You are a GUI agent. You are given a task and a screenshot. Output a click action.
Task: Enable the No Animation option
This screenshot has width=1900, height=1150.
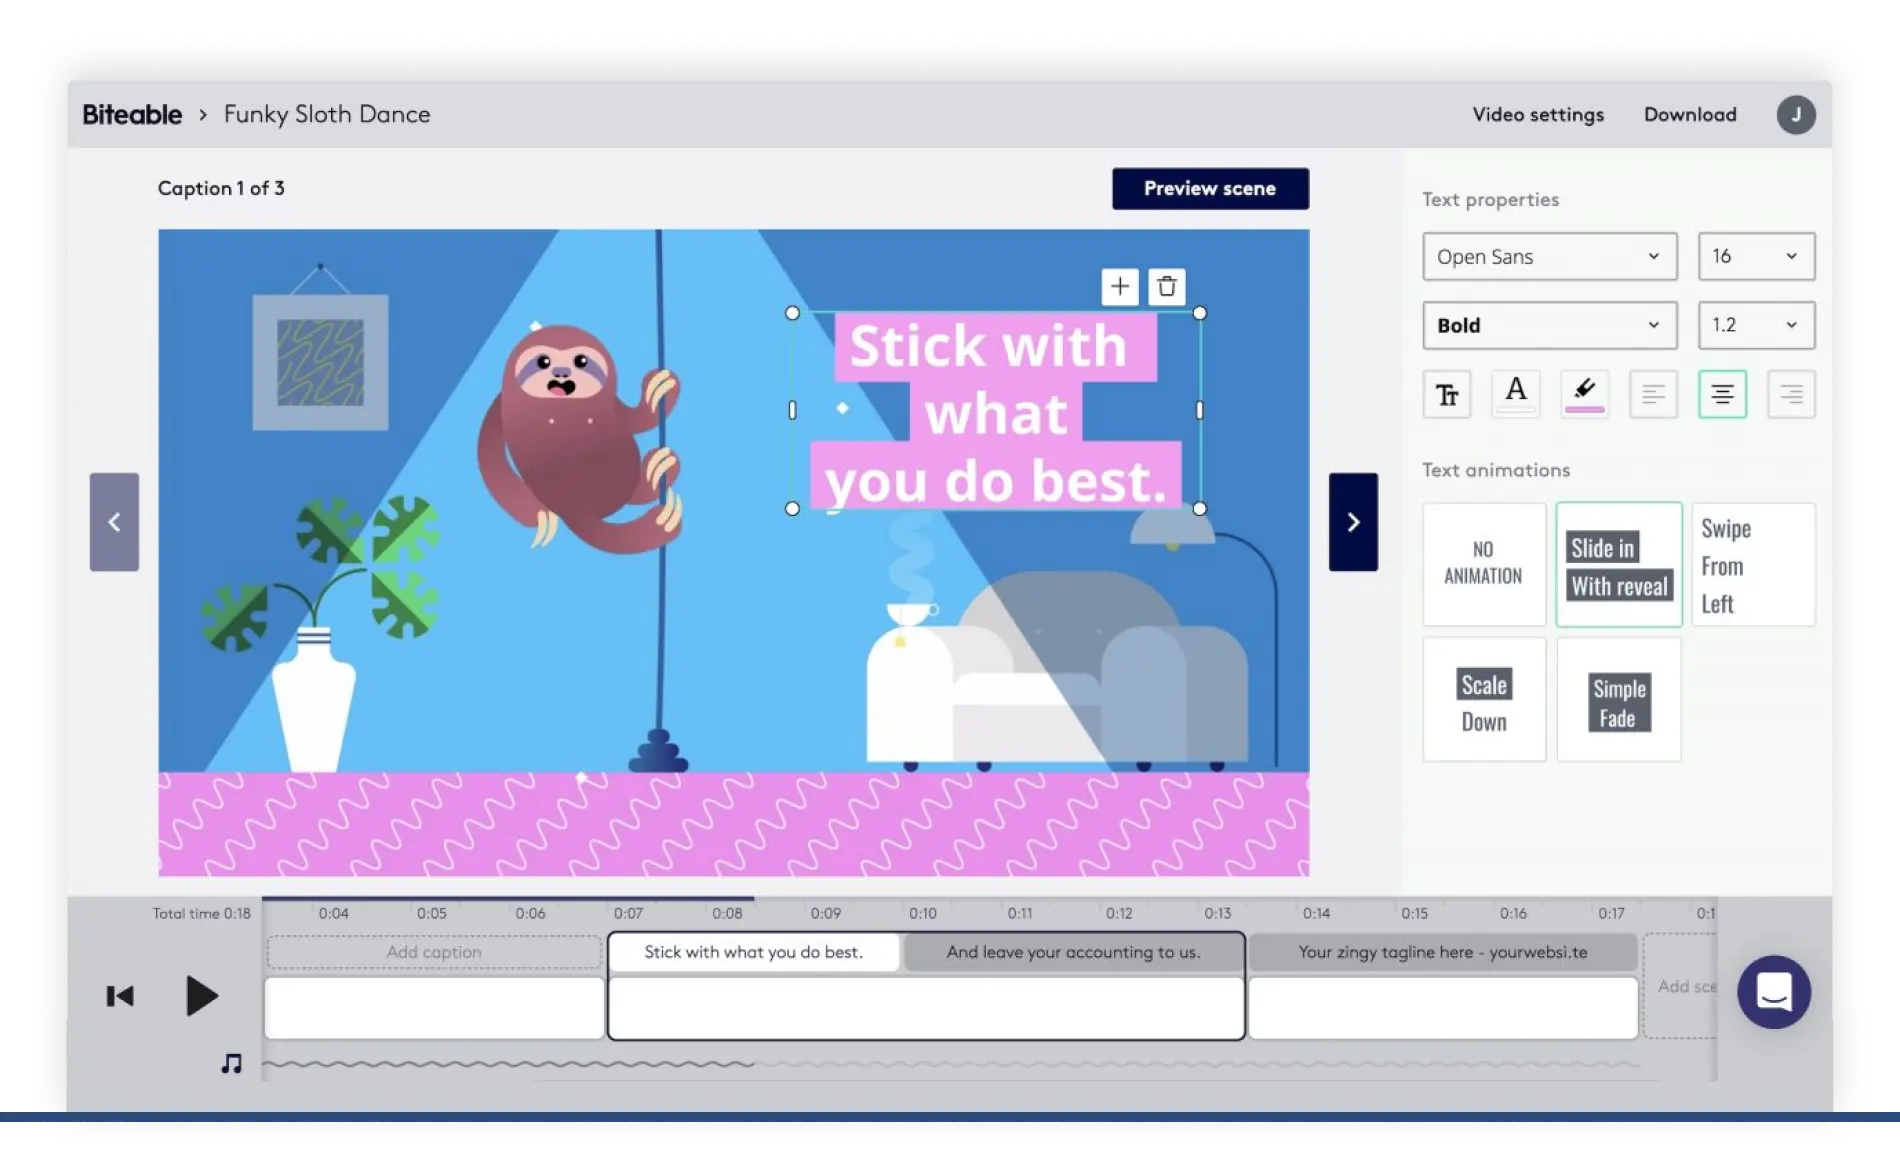pyautogui.click(x=1484, y=564)
